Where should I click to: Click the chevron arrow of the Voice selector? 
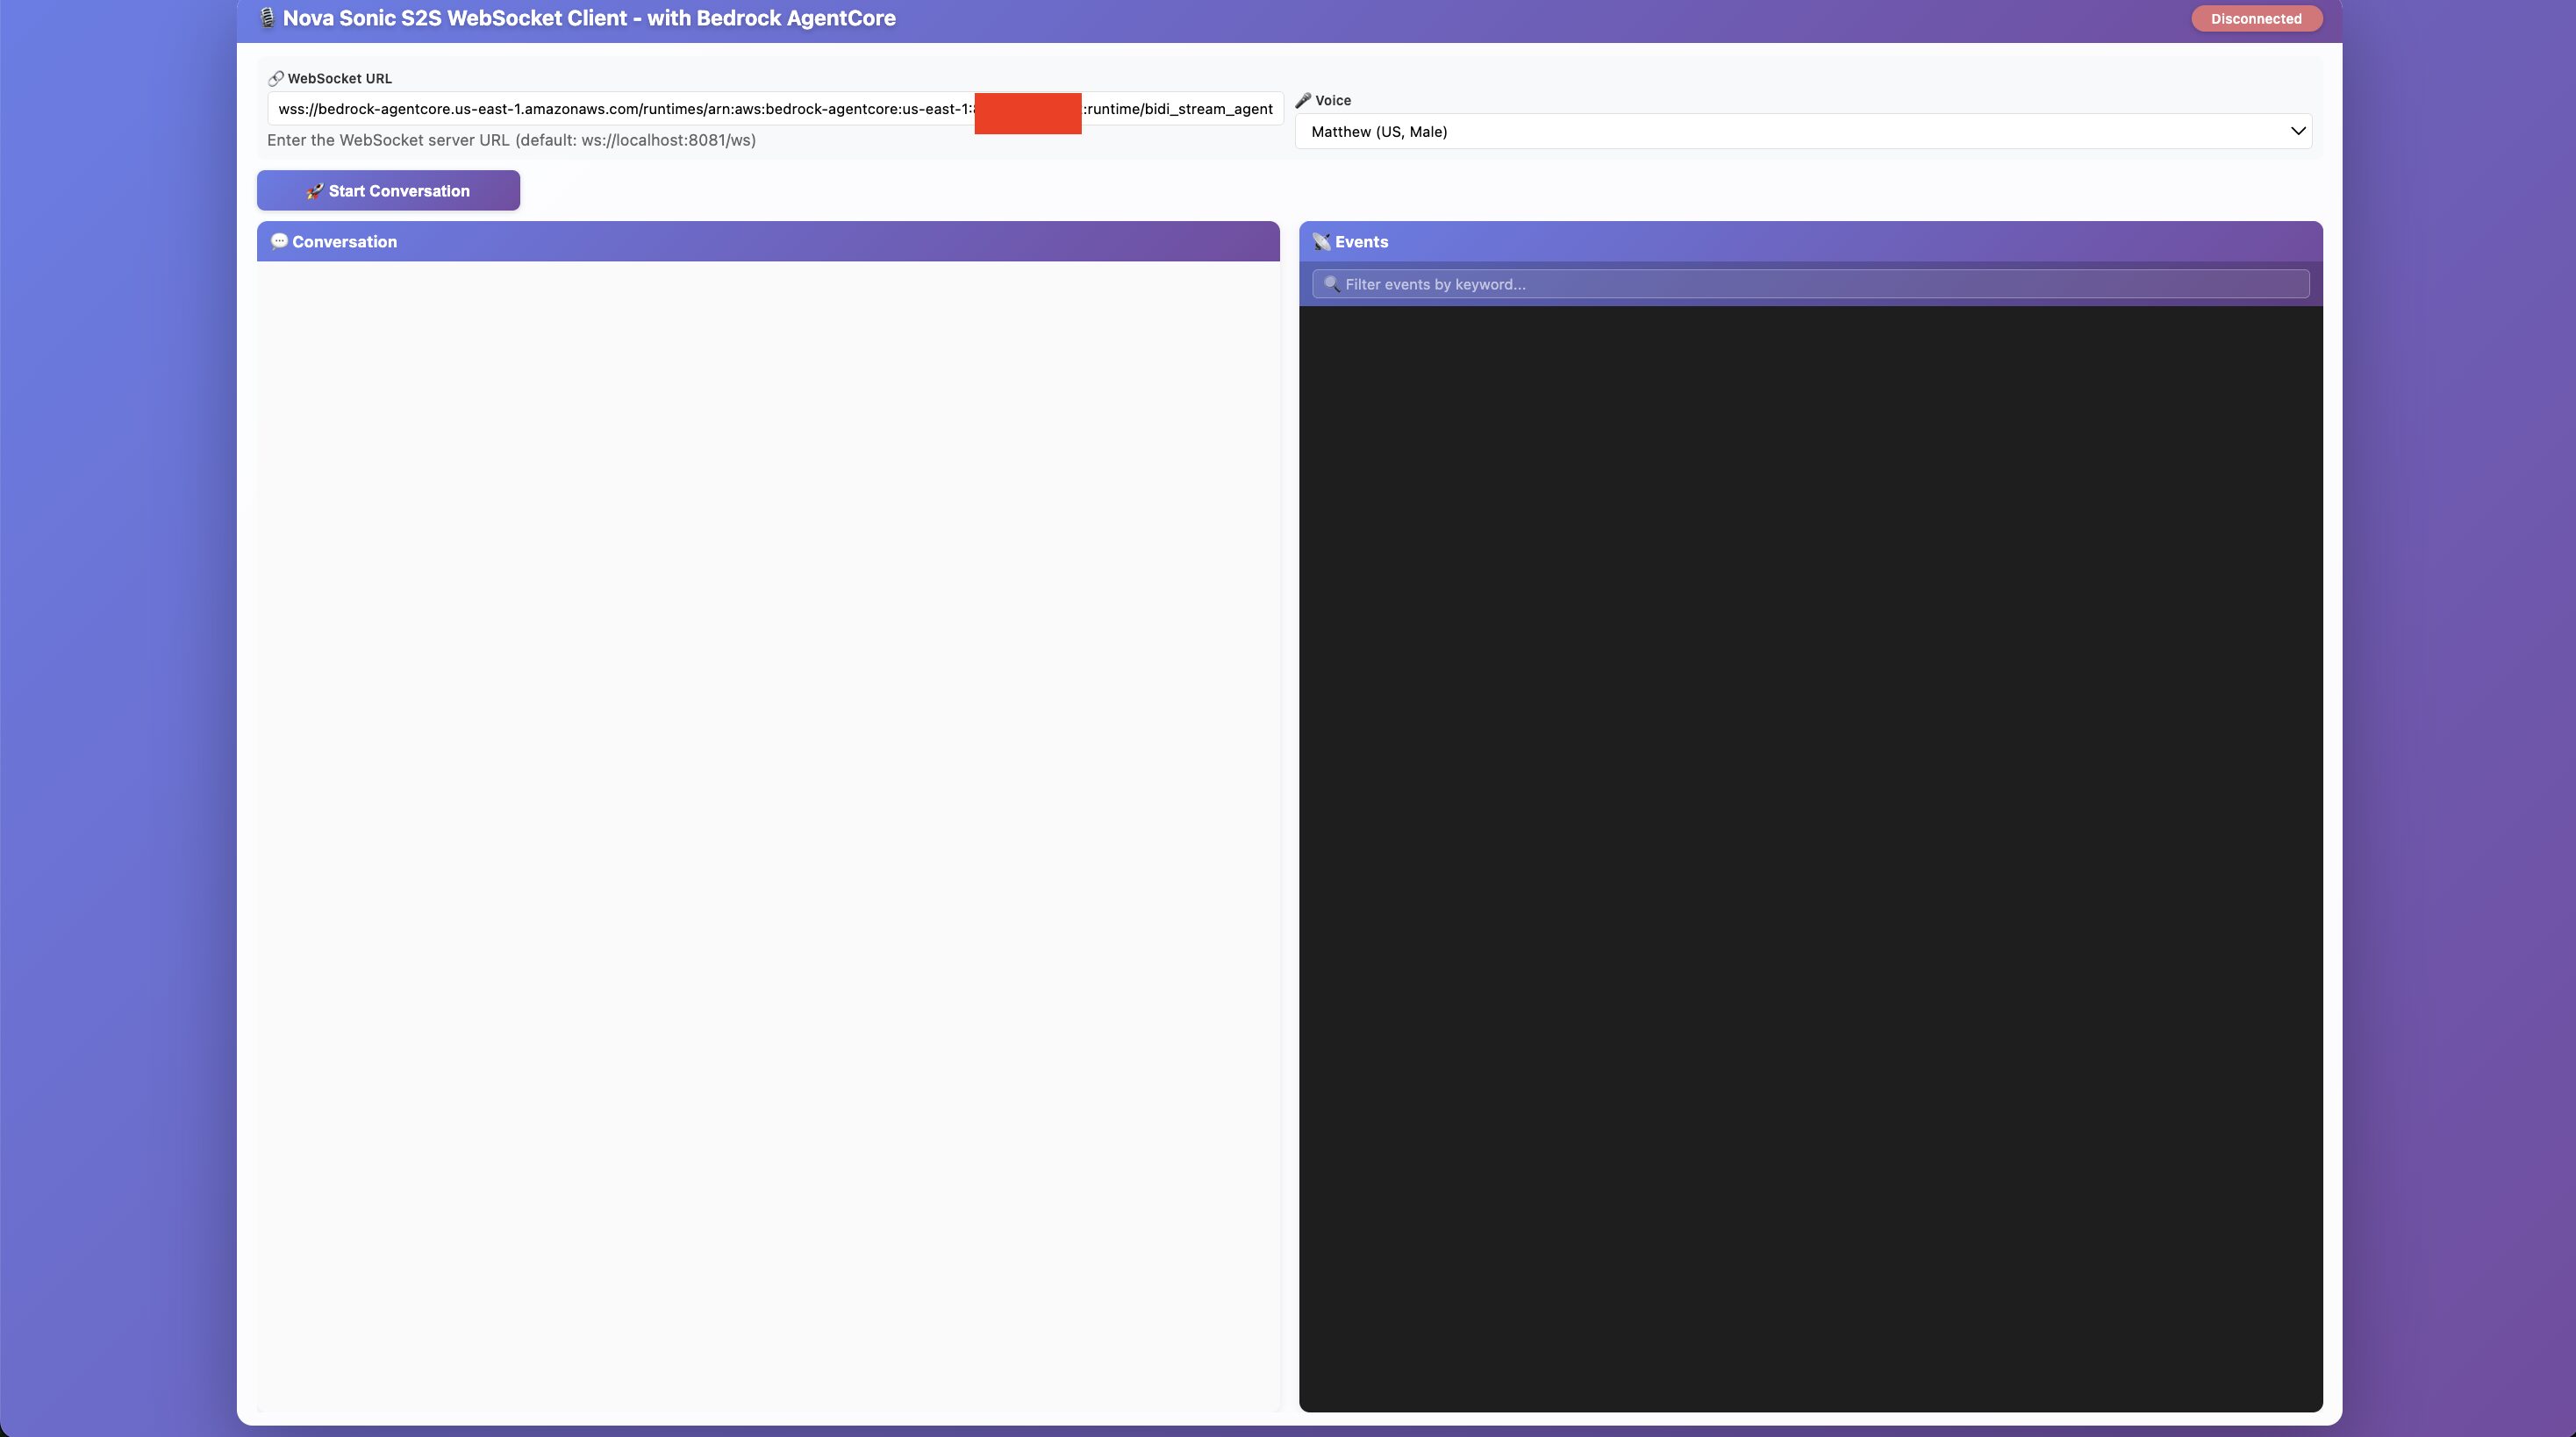(2297, 131)
